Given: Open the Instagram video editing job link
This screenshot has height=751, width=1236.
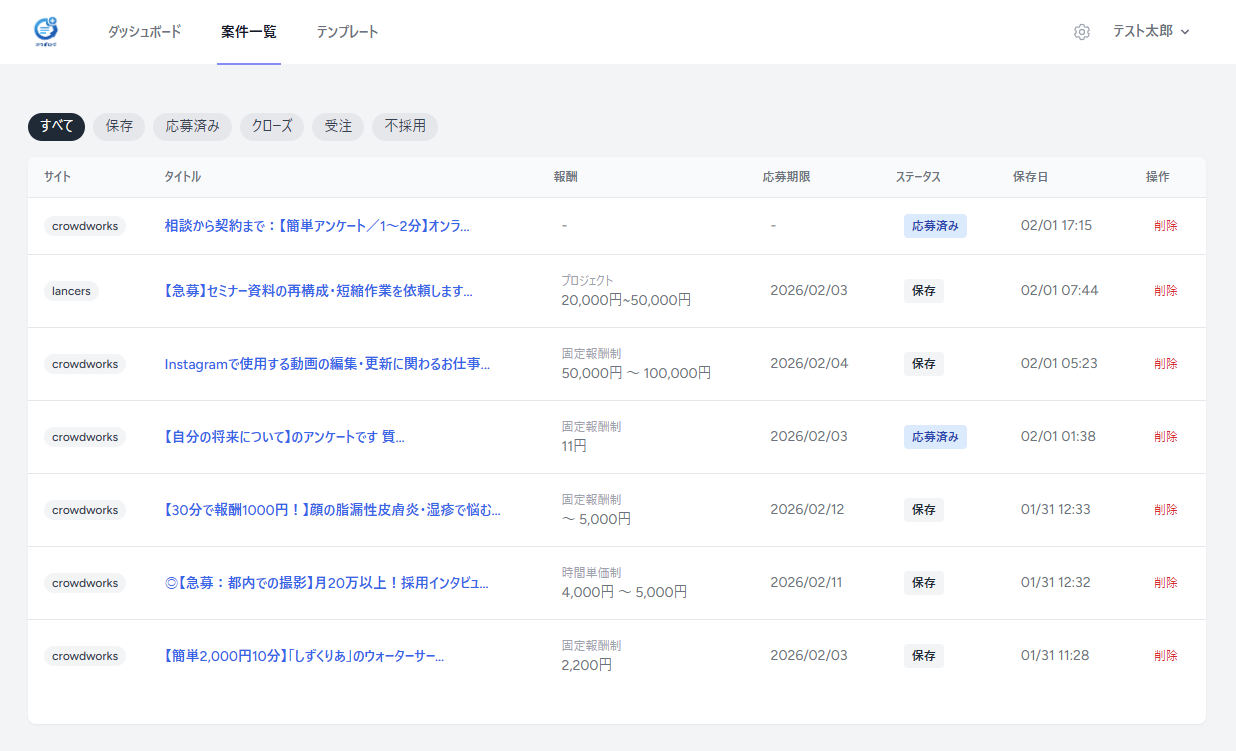Looking at the screenshot, I should (x=330, y=364).
